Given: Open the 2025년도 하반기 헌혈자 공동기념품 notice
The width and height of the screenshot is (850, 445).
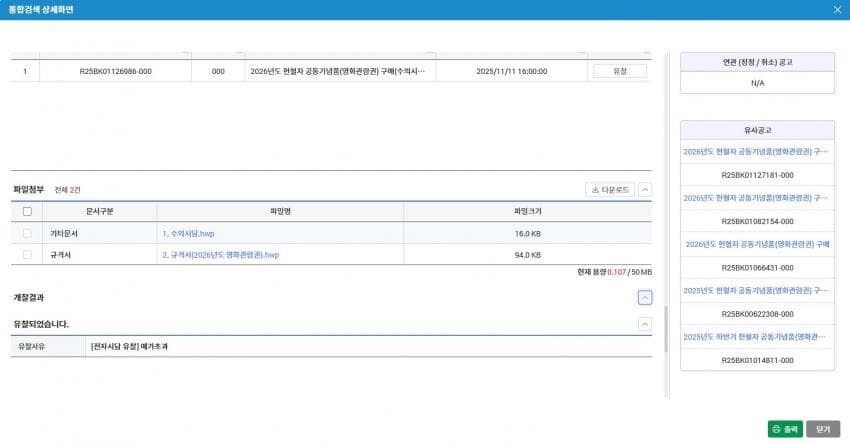Looking at the screenshot, I should click(x=756, y=337).
